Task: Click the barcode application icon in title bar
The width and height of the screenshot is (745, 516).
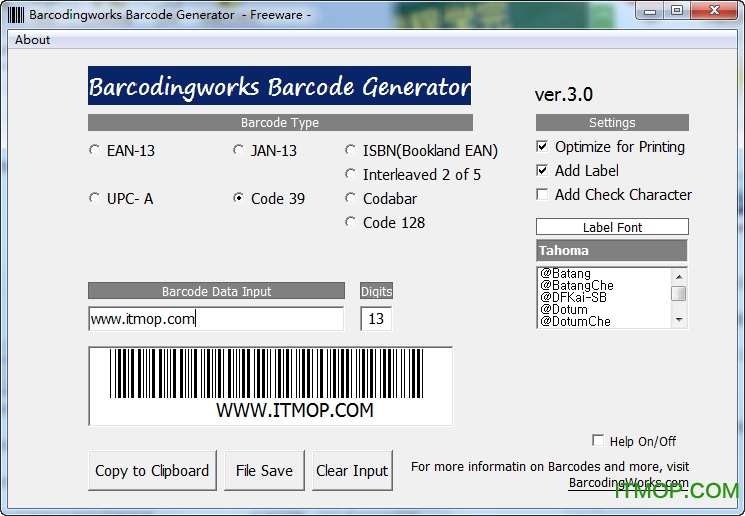Action: click(16, 14)
